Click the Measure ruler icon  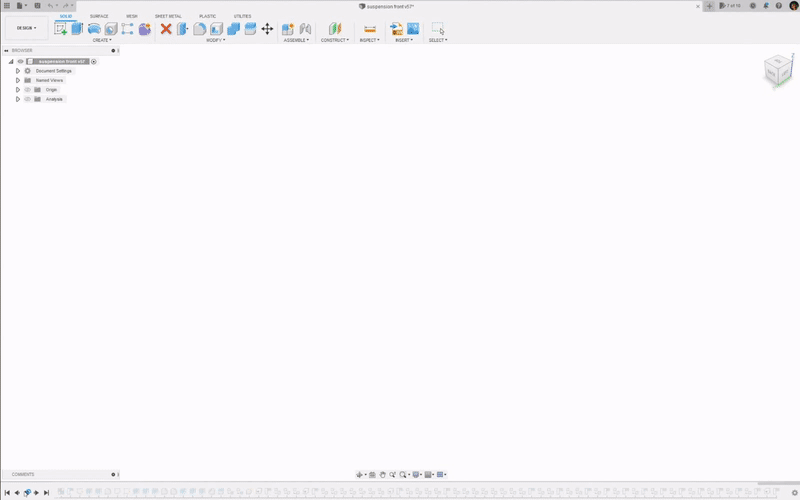coord(370,29)
